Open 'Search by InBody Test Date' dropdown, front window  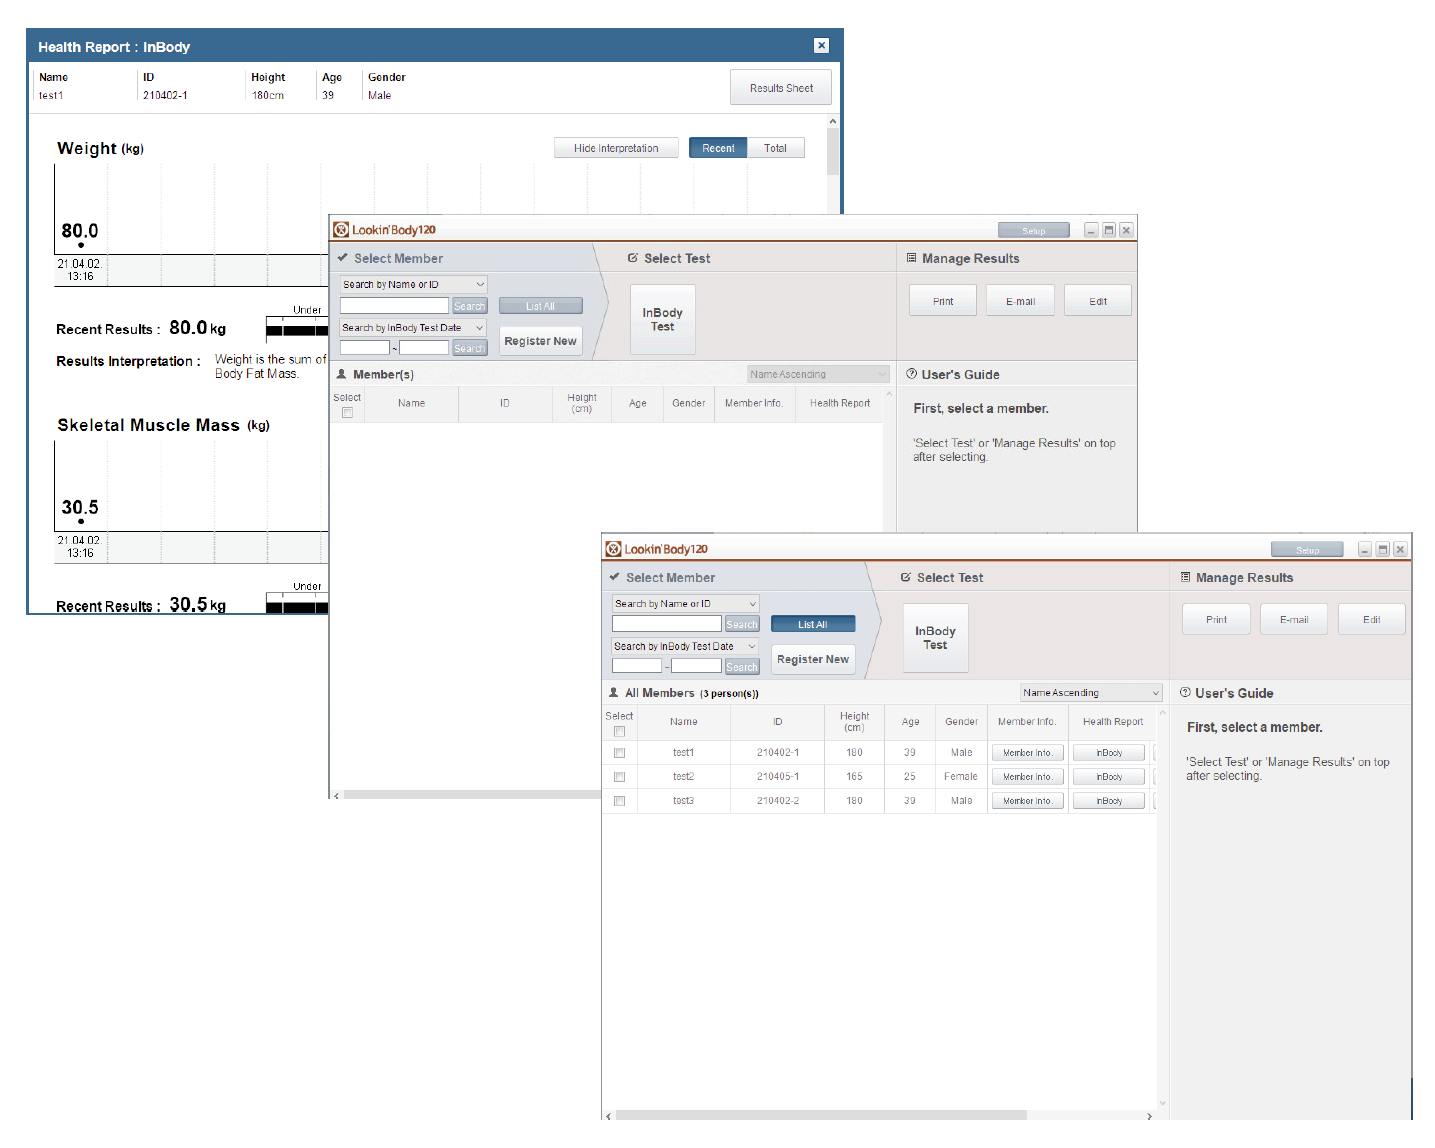tap(686, 647)
